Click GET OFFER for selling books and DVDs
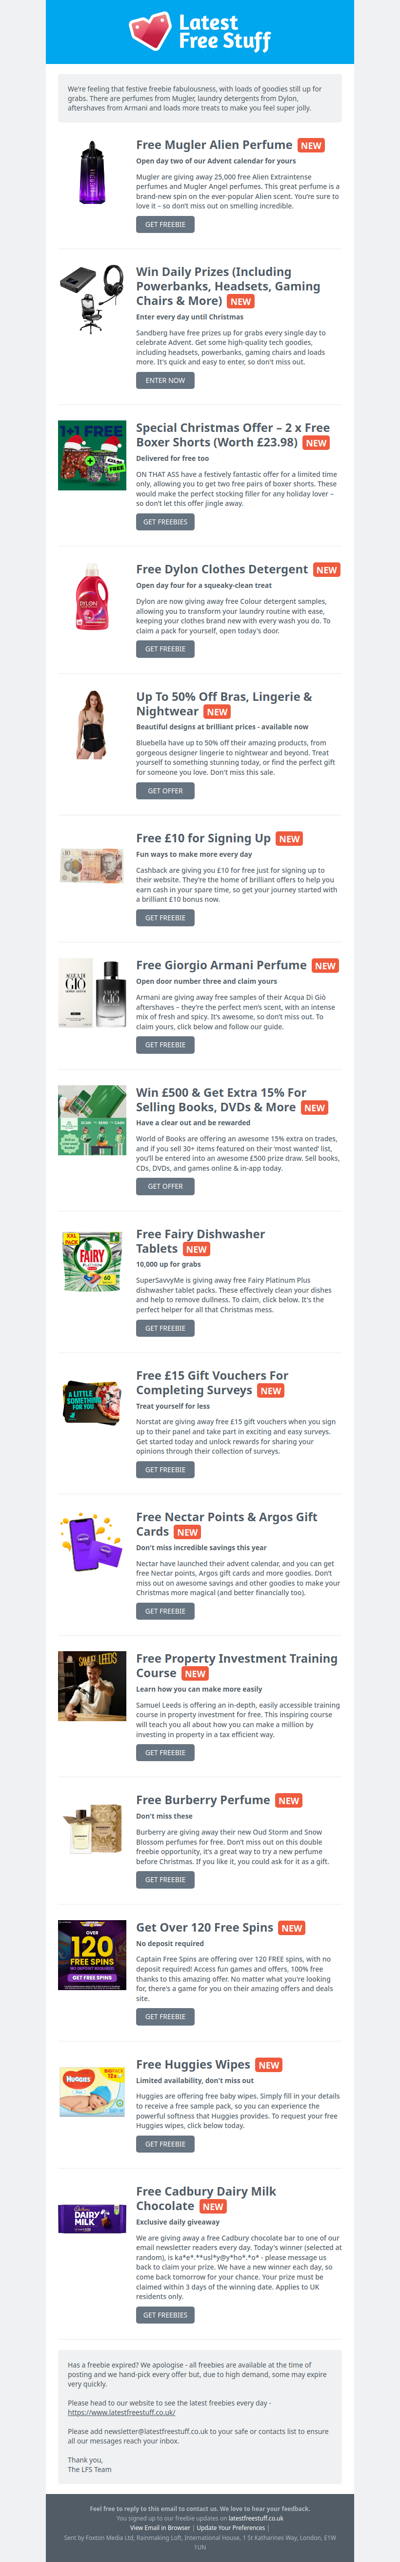400x2562 pixels. (x=165, y=1186)
